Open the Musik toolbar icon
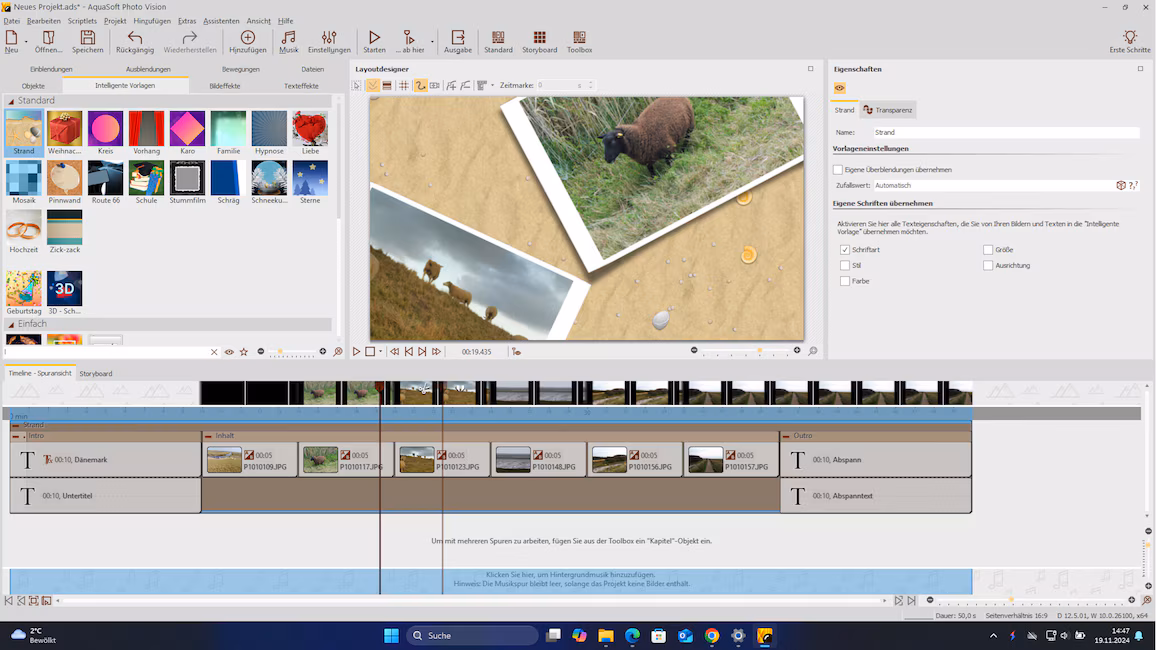The image size is (1156, 650). pos(288,41)
